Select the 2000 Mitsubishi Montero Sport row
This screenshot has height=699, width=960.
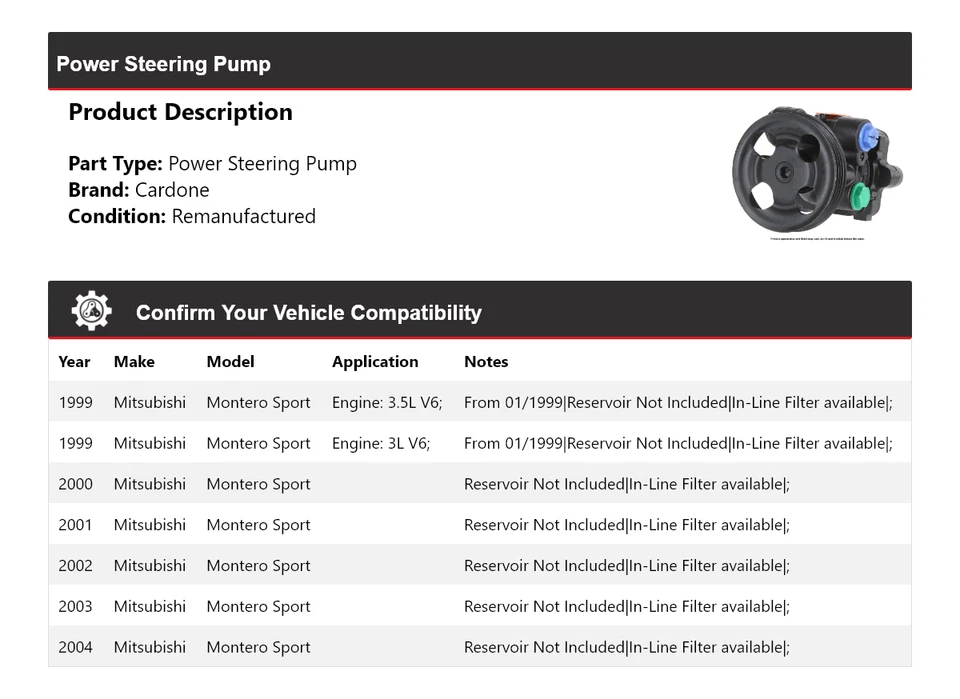(x=479, y=484)
